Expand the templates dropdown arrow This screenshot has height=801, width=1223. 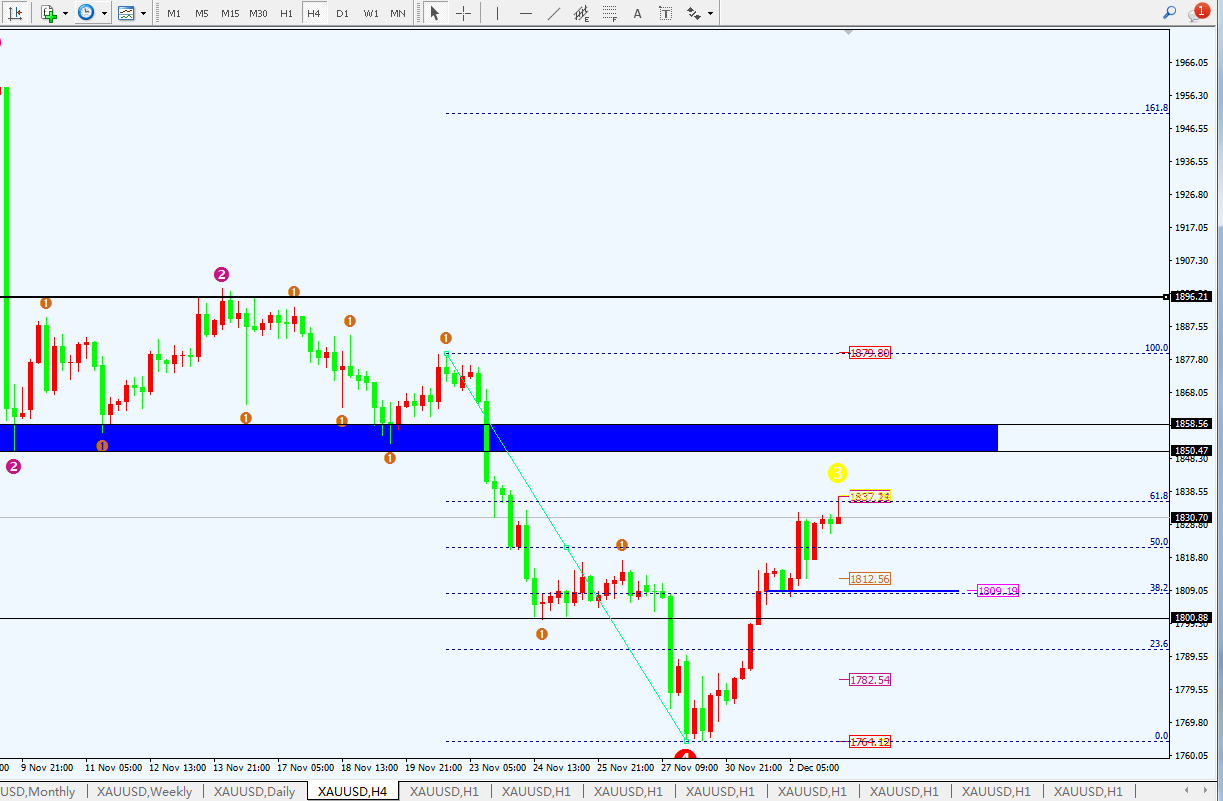[x=142, y=13]
